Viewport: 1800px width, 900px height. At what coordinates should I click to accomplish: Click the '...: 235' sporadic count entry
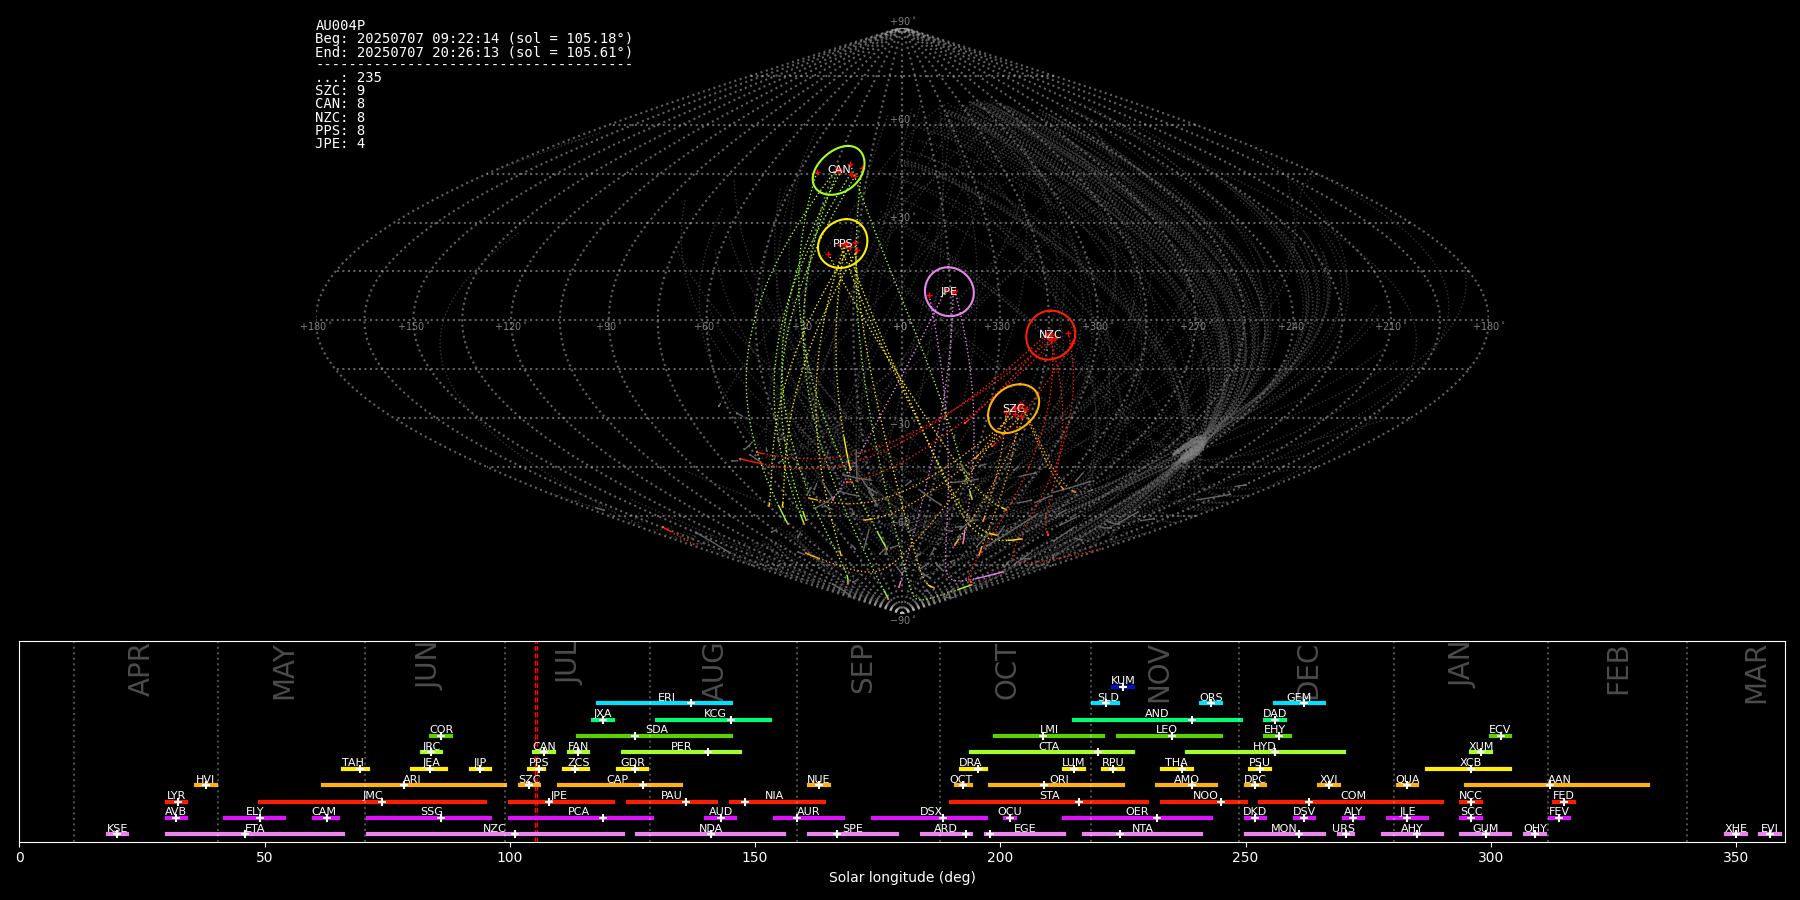348,78
